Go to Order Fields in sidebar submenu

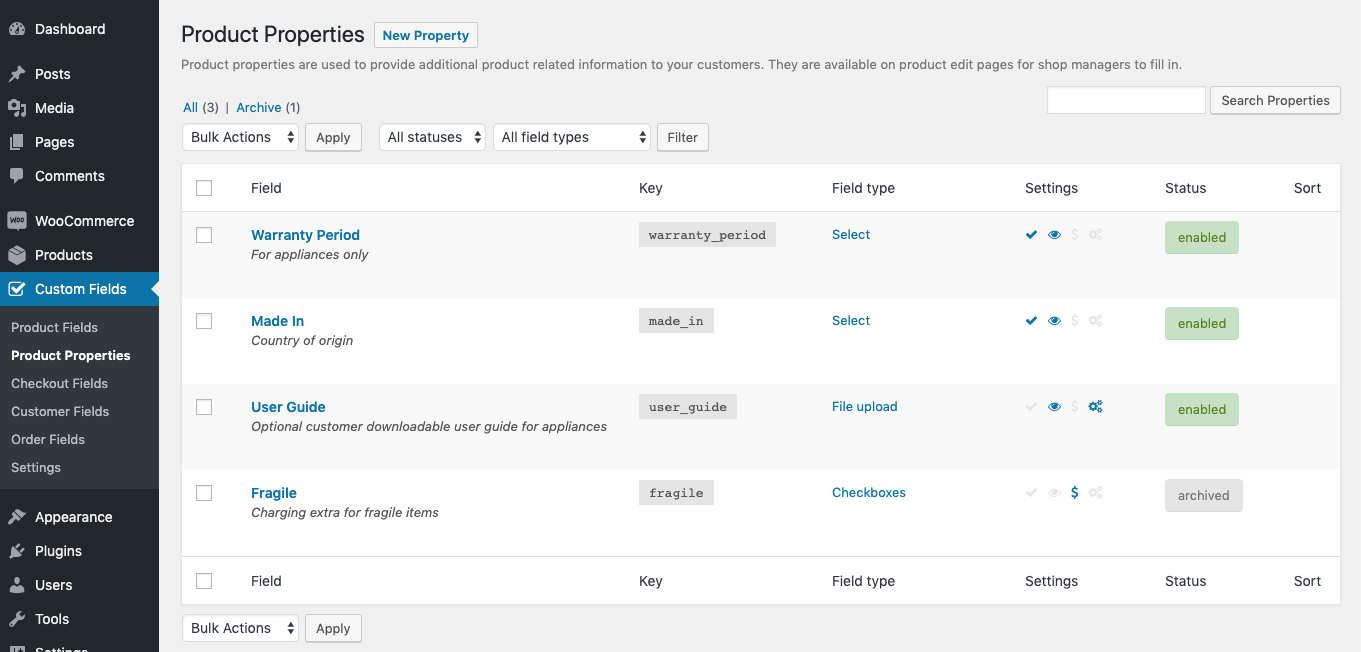[x=48, y=439]
